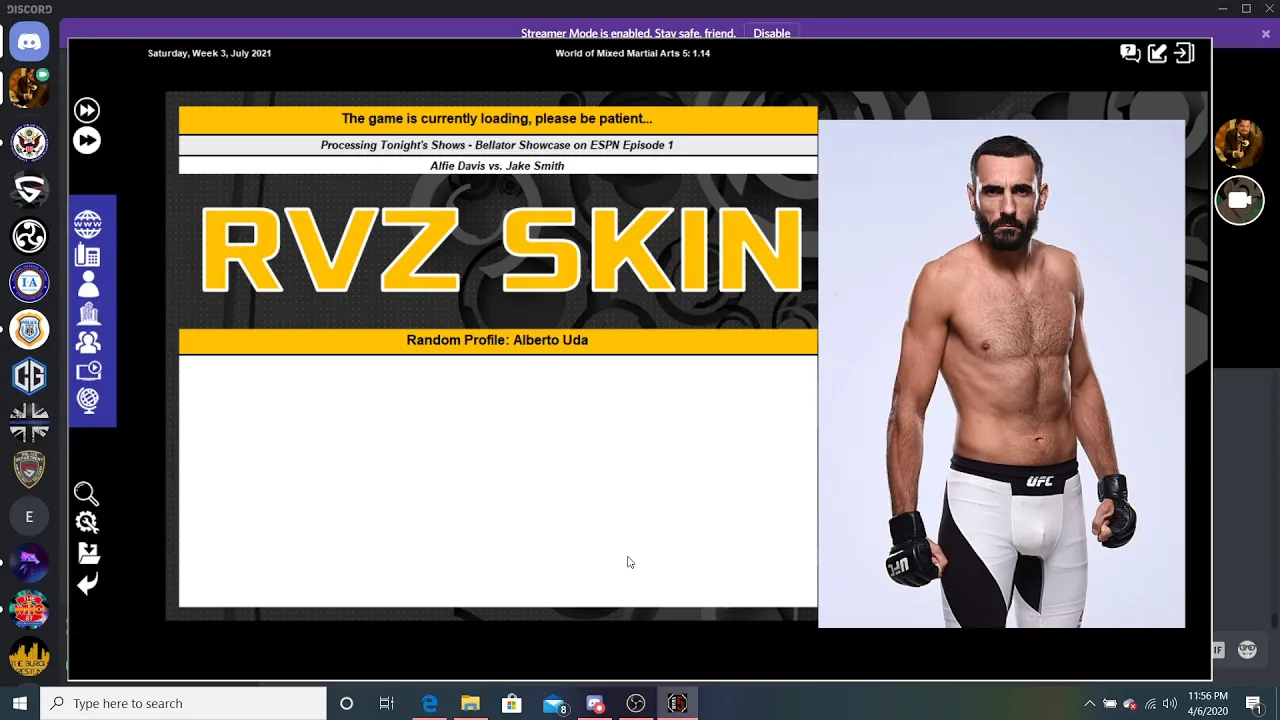Click the exit door arrow icon
1280x720 pixels.
click(x=1185, y=53)
